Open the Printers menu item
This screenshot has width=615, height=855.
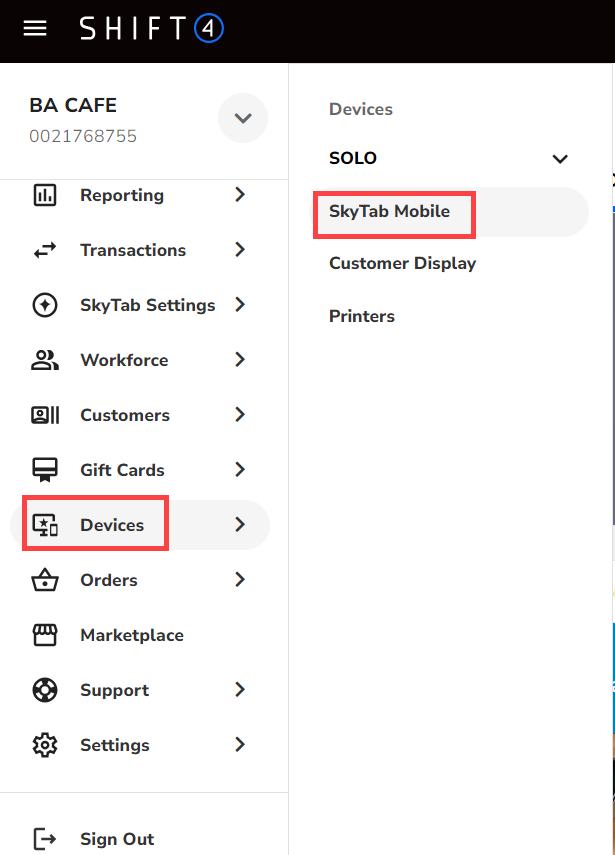tap(362, 316)
